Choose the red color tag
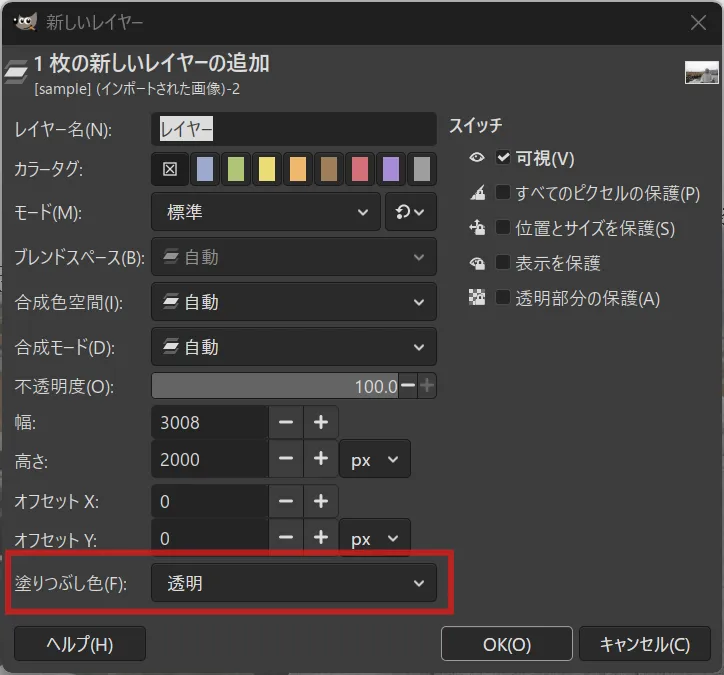The image size is (724, 675). click(360, 169)
